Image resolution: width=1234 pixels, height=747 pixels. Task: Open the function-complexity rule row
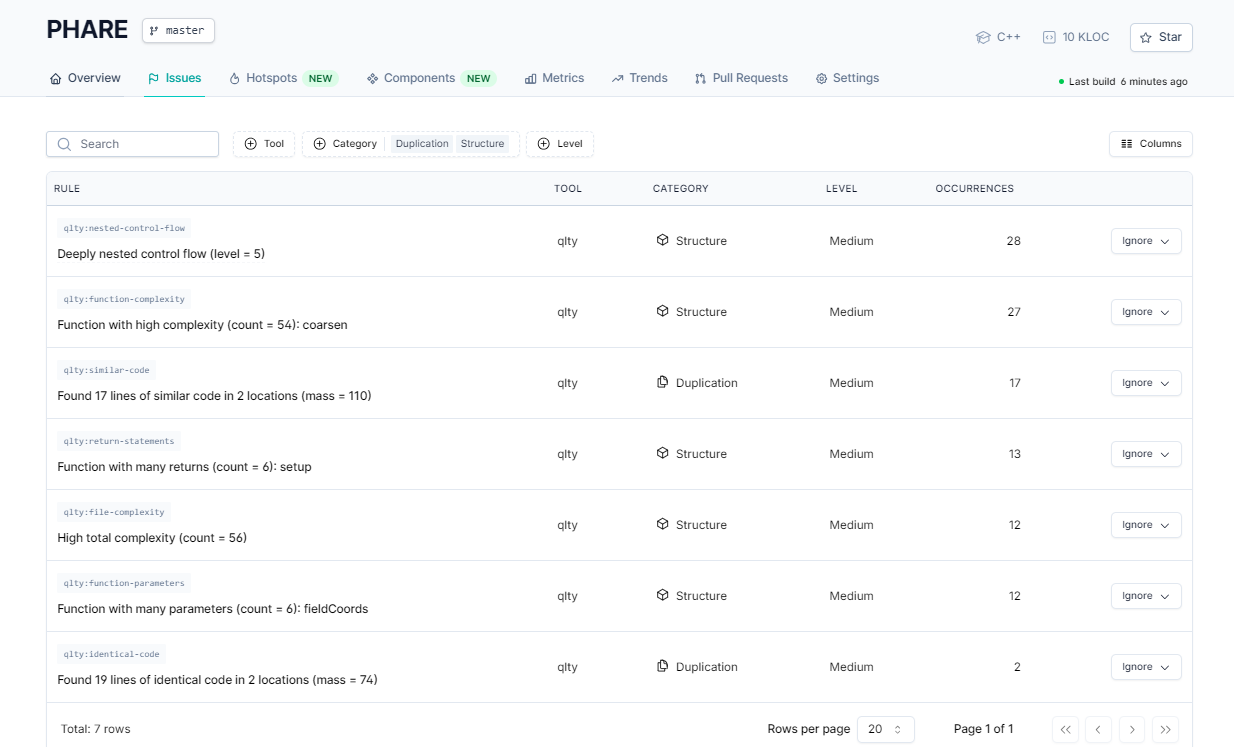[202, 325]
